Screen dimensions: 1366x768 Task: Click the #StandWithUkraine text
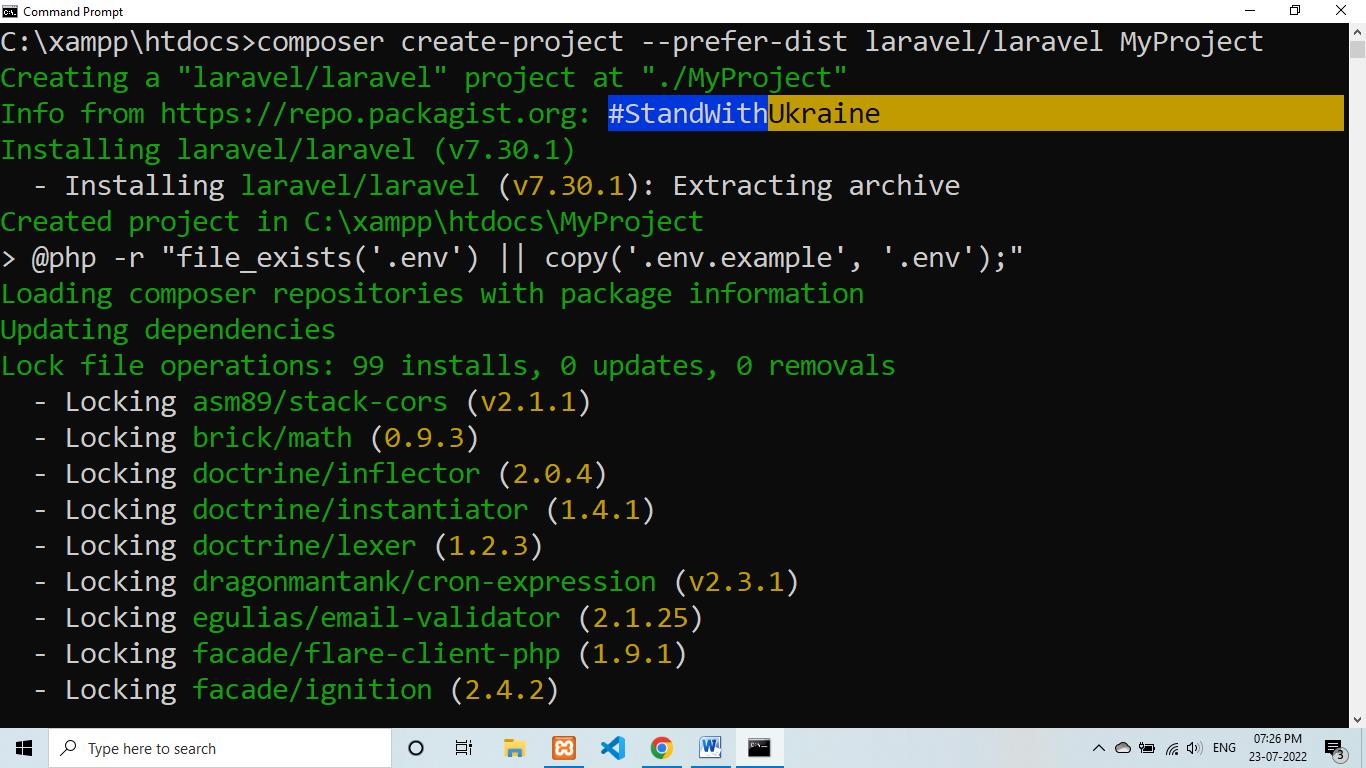click(x=744, y=113)
